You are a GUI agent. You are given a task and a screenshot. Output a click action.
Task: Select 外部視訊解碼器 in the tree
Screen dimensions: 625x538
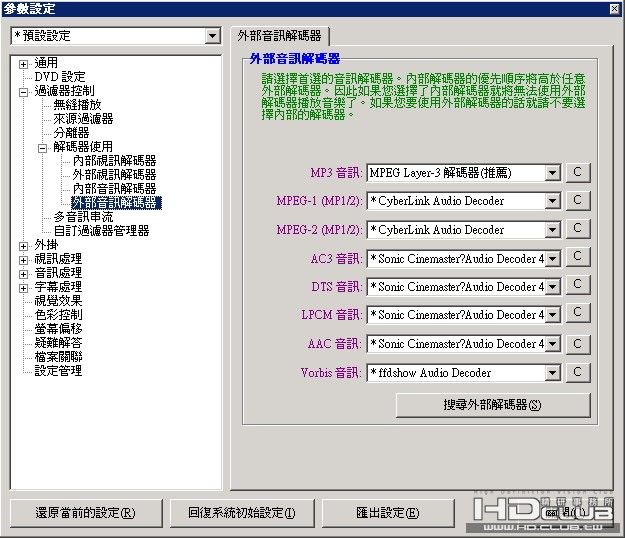click(114, 175)
